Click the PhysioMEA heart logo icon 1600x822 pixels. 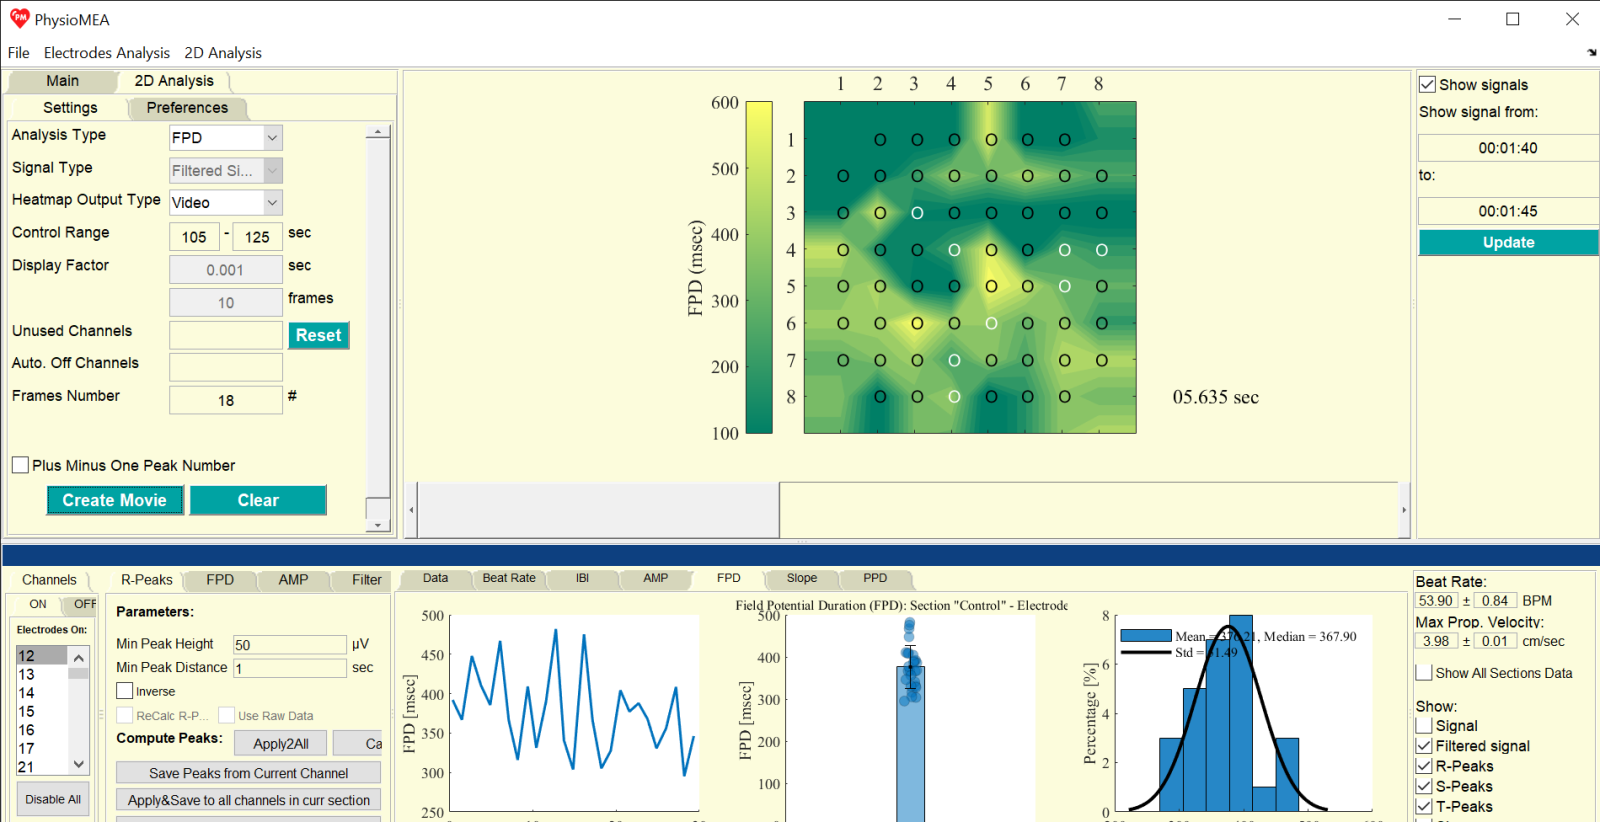pos(19,19)
